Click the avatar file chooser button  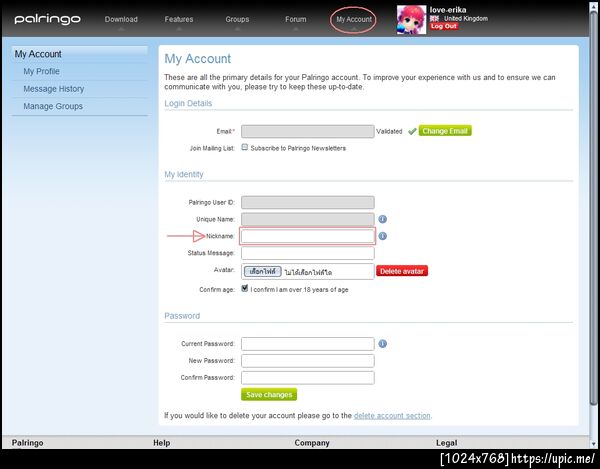(262, 272)
